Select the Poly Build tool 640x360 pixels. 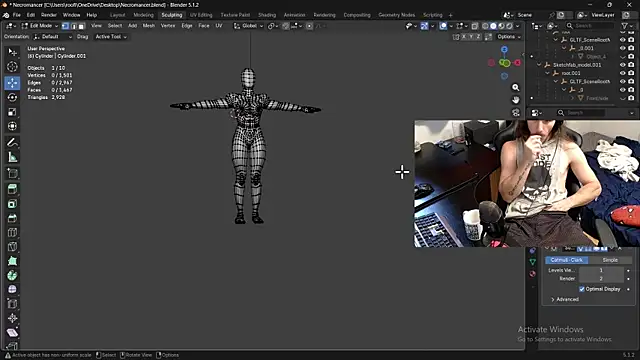coord(12,261)
